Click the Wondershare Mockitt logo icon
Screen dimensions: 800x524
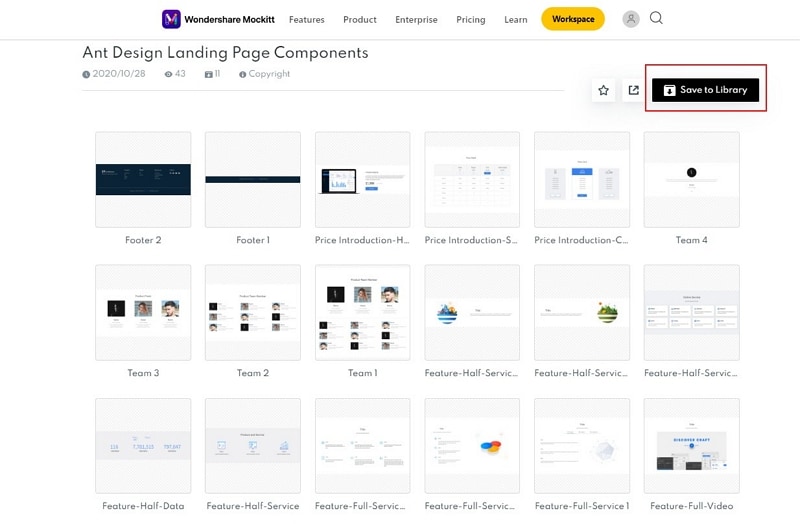(171, 19)
